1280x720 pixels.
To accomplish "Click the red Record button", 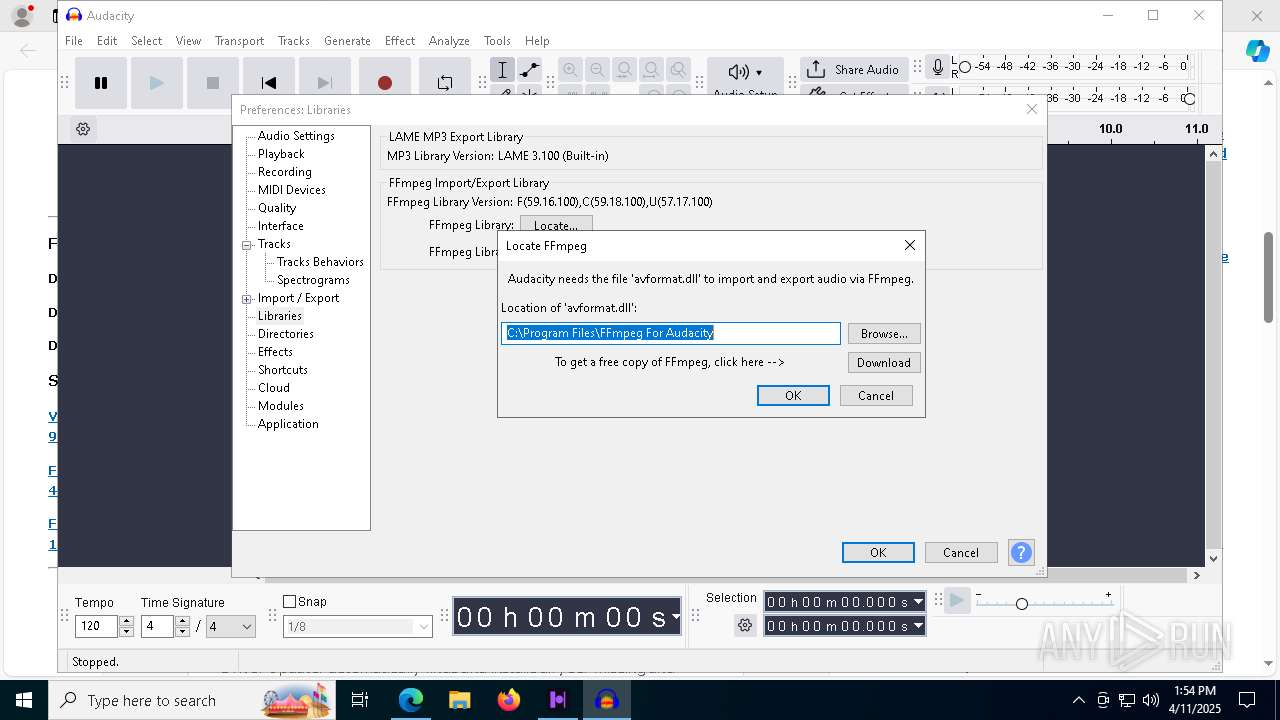I will click(384, 83).
